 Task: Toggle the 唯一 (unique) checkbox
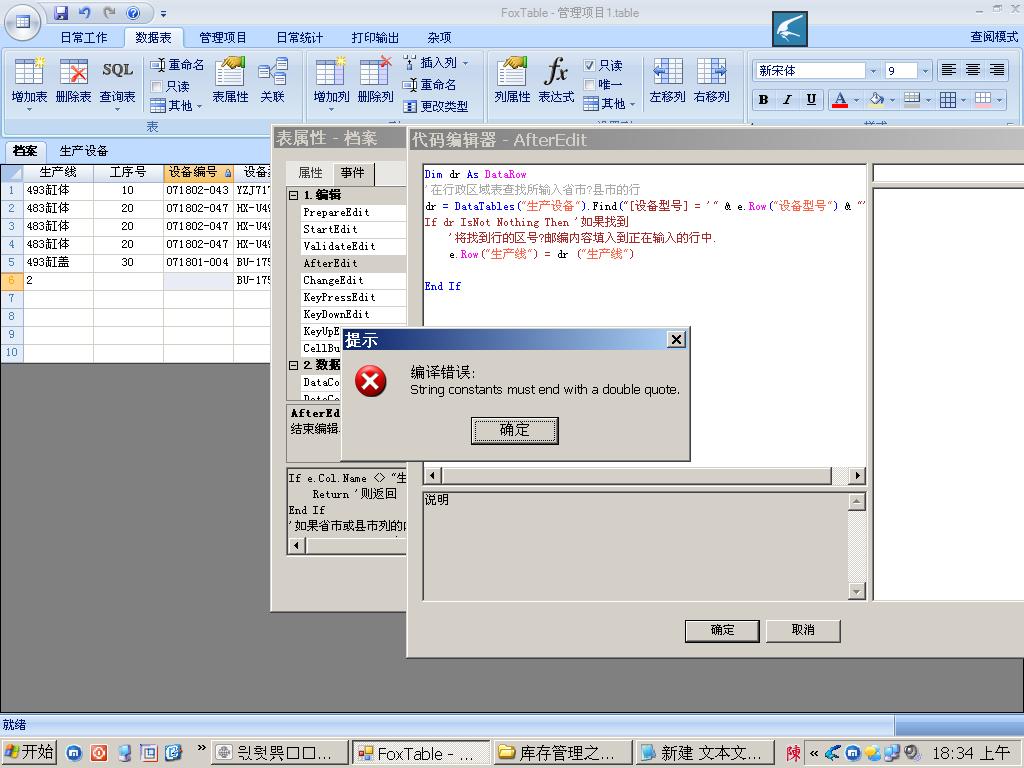click(x=590, y=85)
